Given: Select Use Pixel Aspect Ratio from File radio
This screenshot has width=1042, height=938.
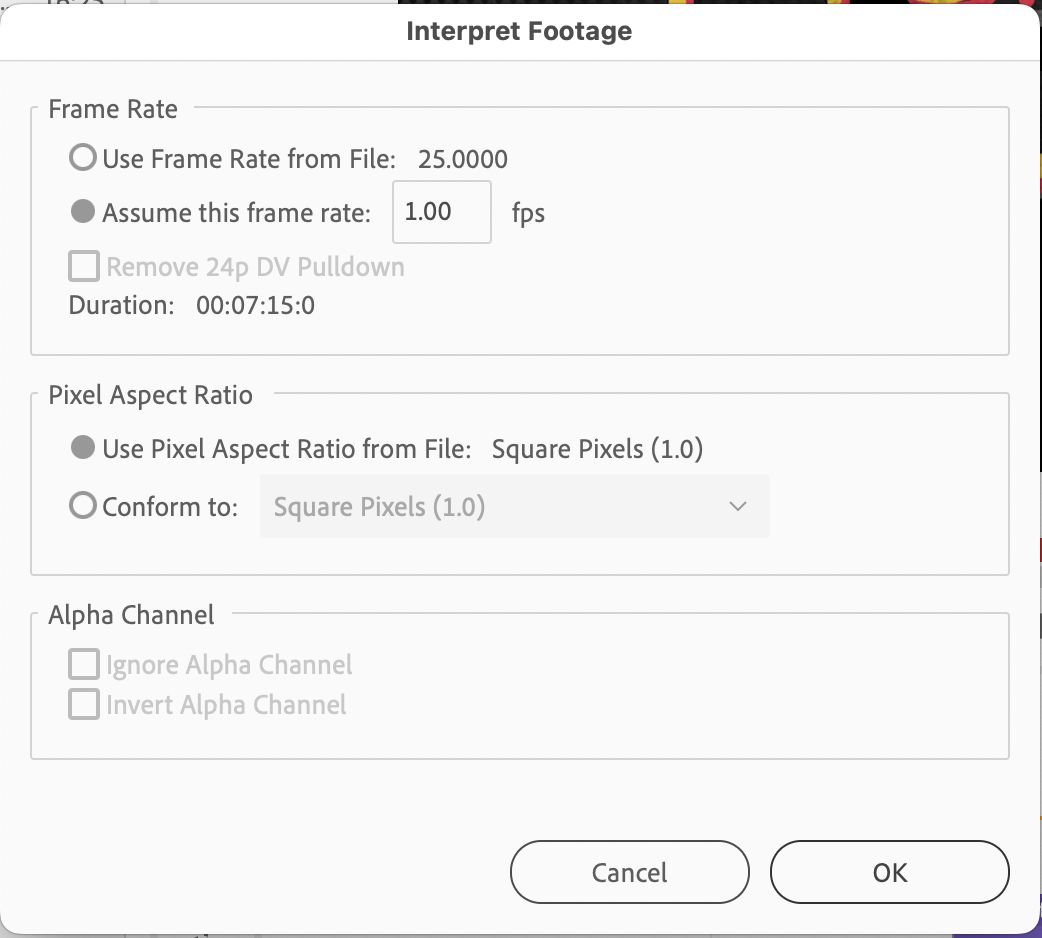Looking at the screenshot, I should click(83, 448).
